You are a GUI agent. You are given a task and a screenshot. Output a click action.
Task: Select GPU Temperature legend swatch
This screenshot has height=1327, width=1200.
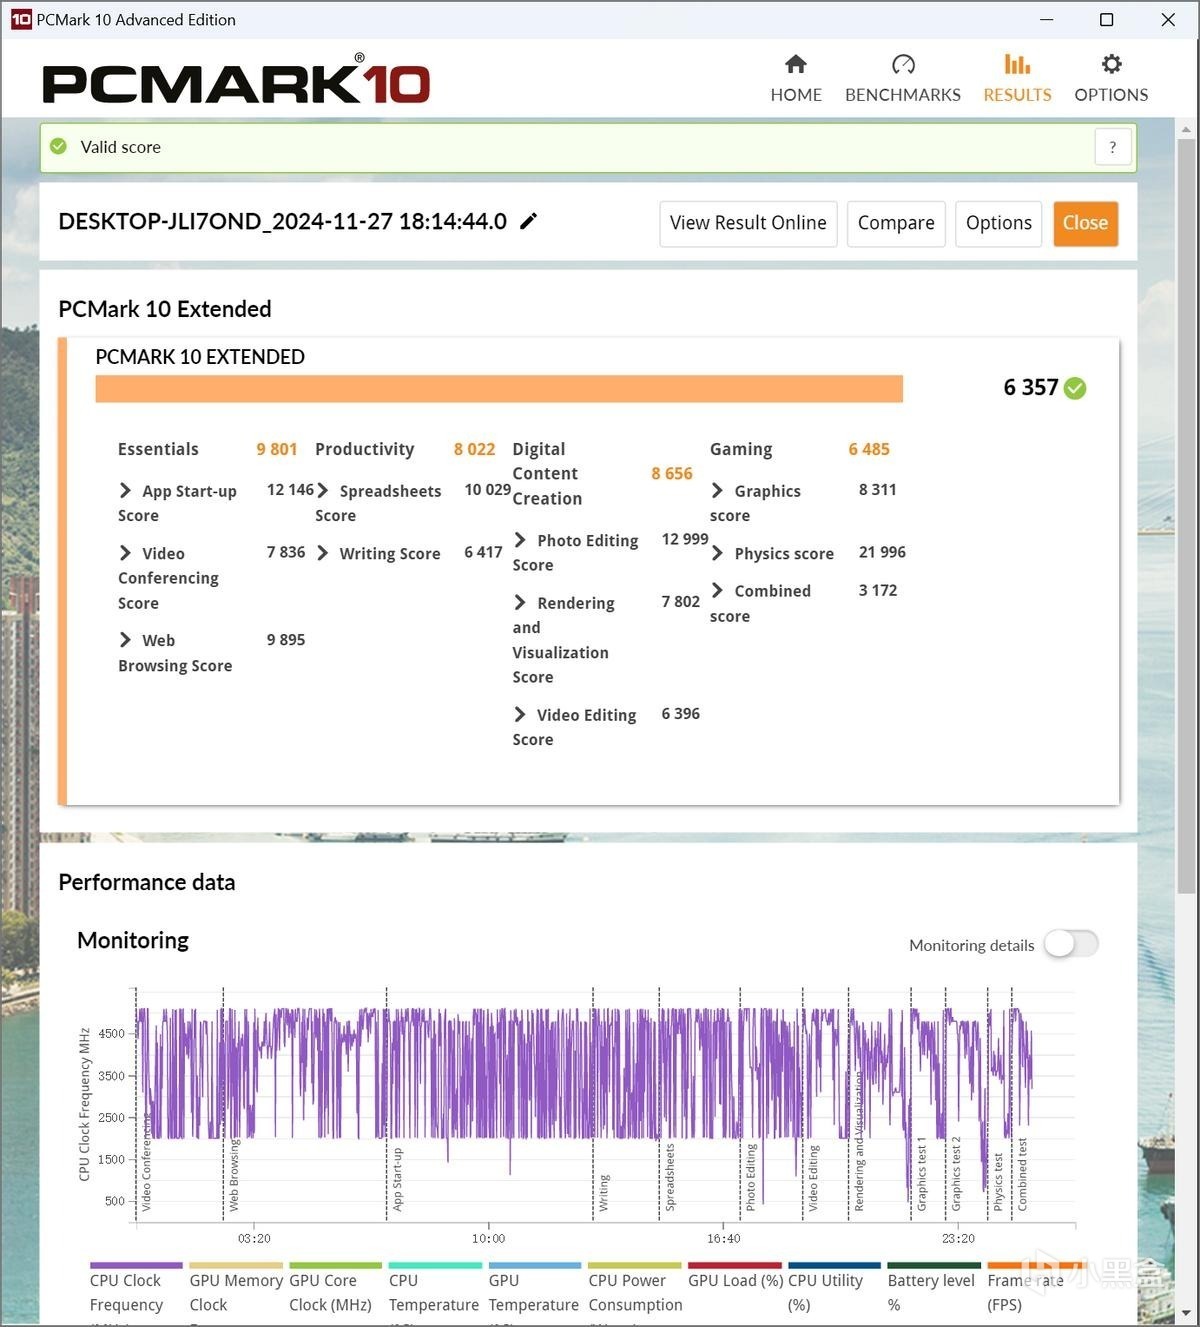(535, 1265)
